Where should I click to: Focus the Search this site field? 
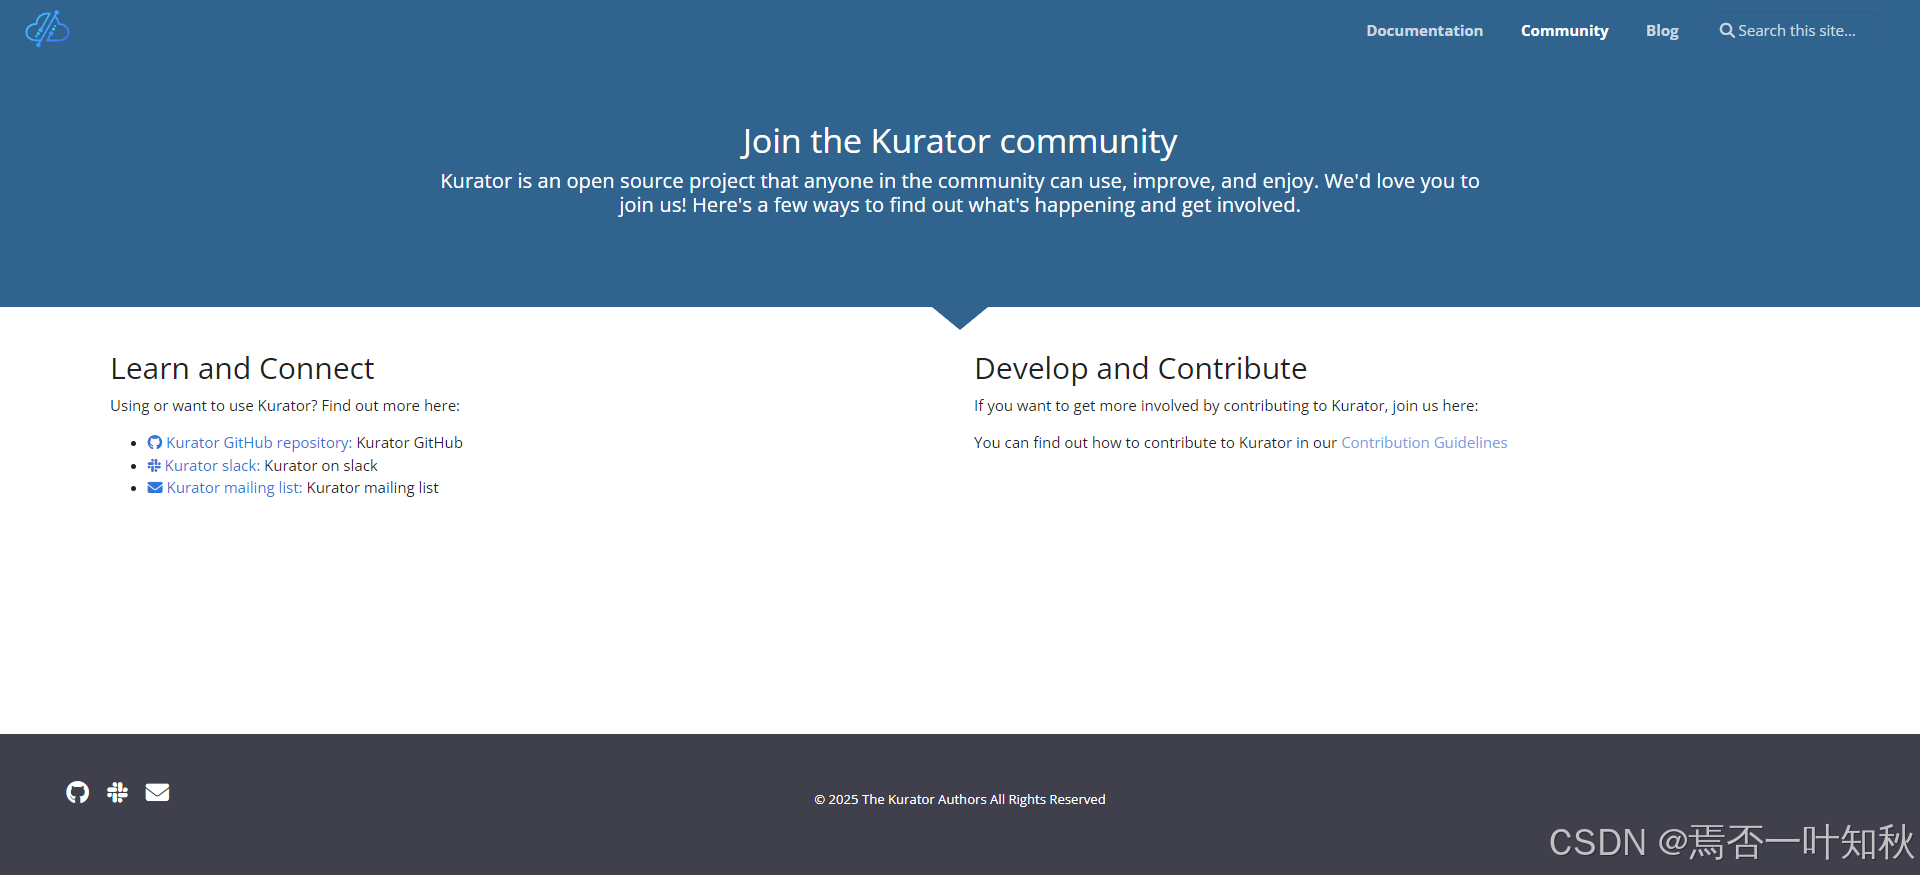click(x=1796, y=31)
